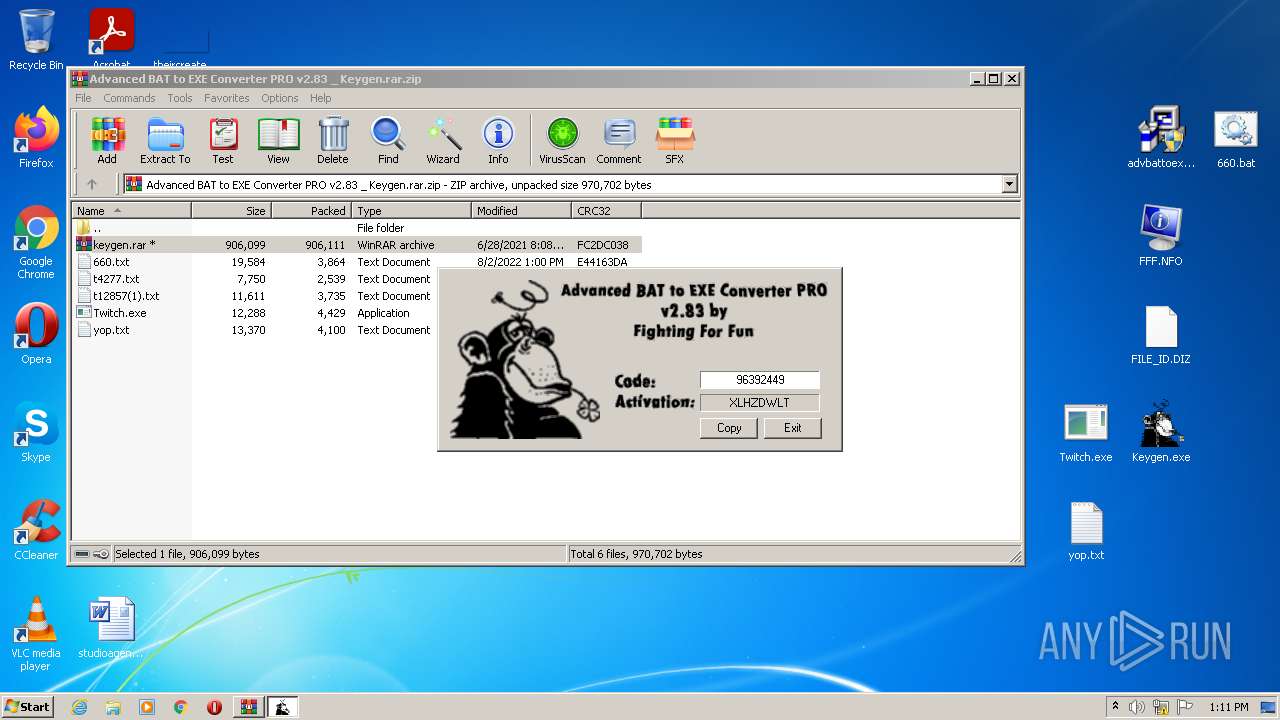The image size is (1280, 720).
Task: Open the Windows Start menu
Action: [28, 706]
